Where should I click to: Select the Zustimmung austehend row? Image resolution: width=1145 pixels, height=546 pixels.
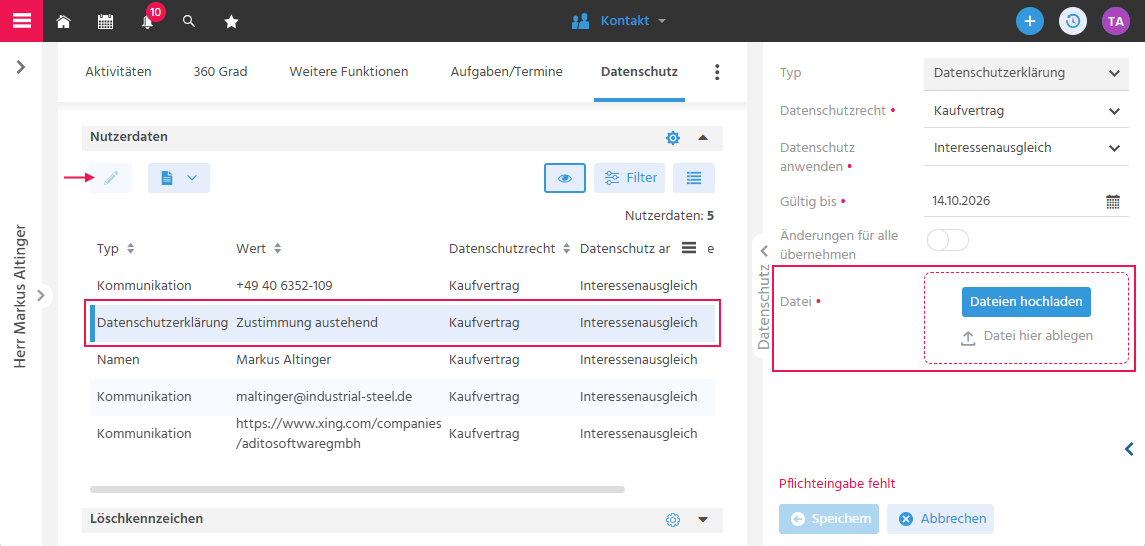pyautogui.click(x=402, y=323)
